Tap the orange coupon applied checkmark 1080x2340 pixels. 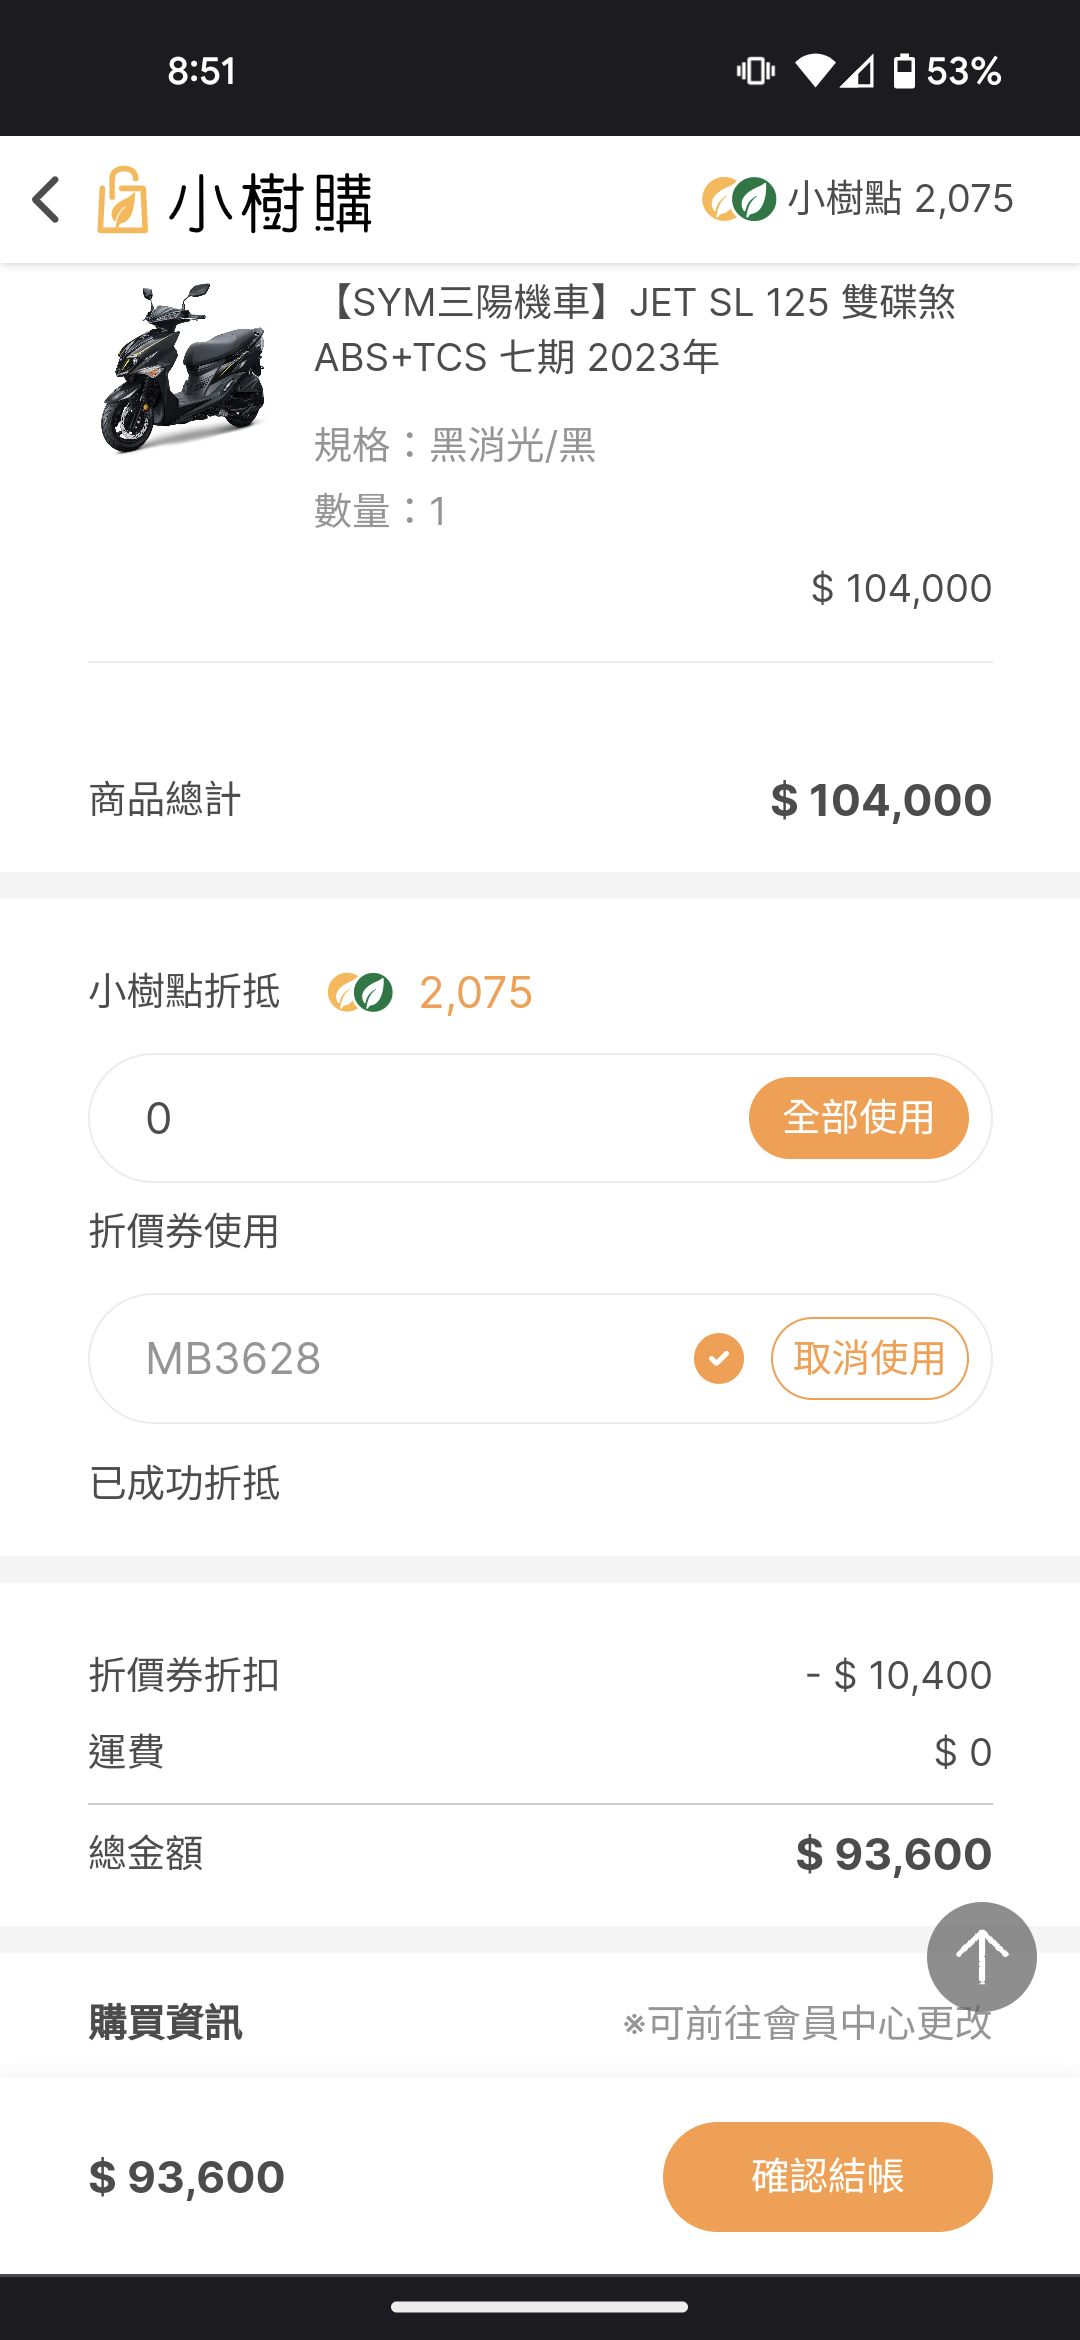[x=719, y=1358]
